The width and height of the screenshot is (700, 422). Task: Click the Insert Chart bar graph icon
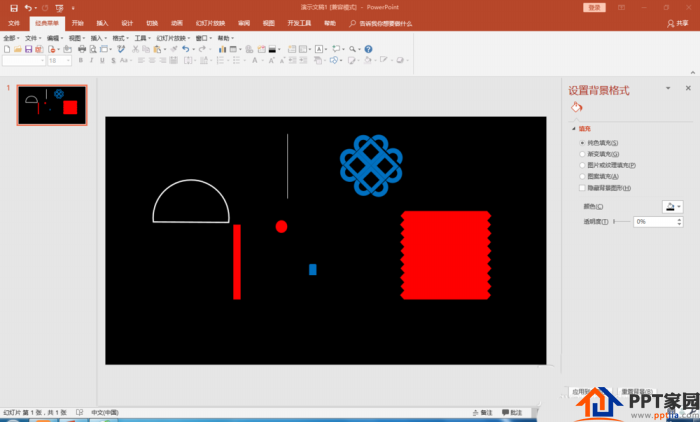(x=222, y=49)
